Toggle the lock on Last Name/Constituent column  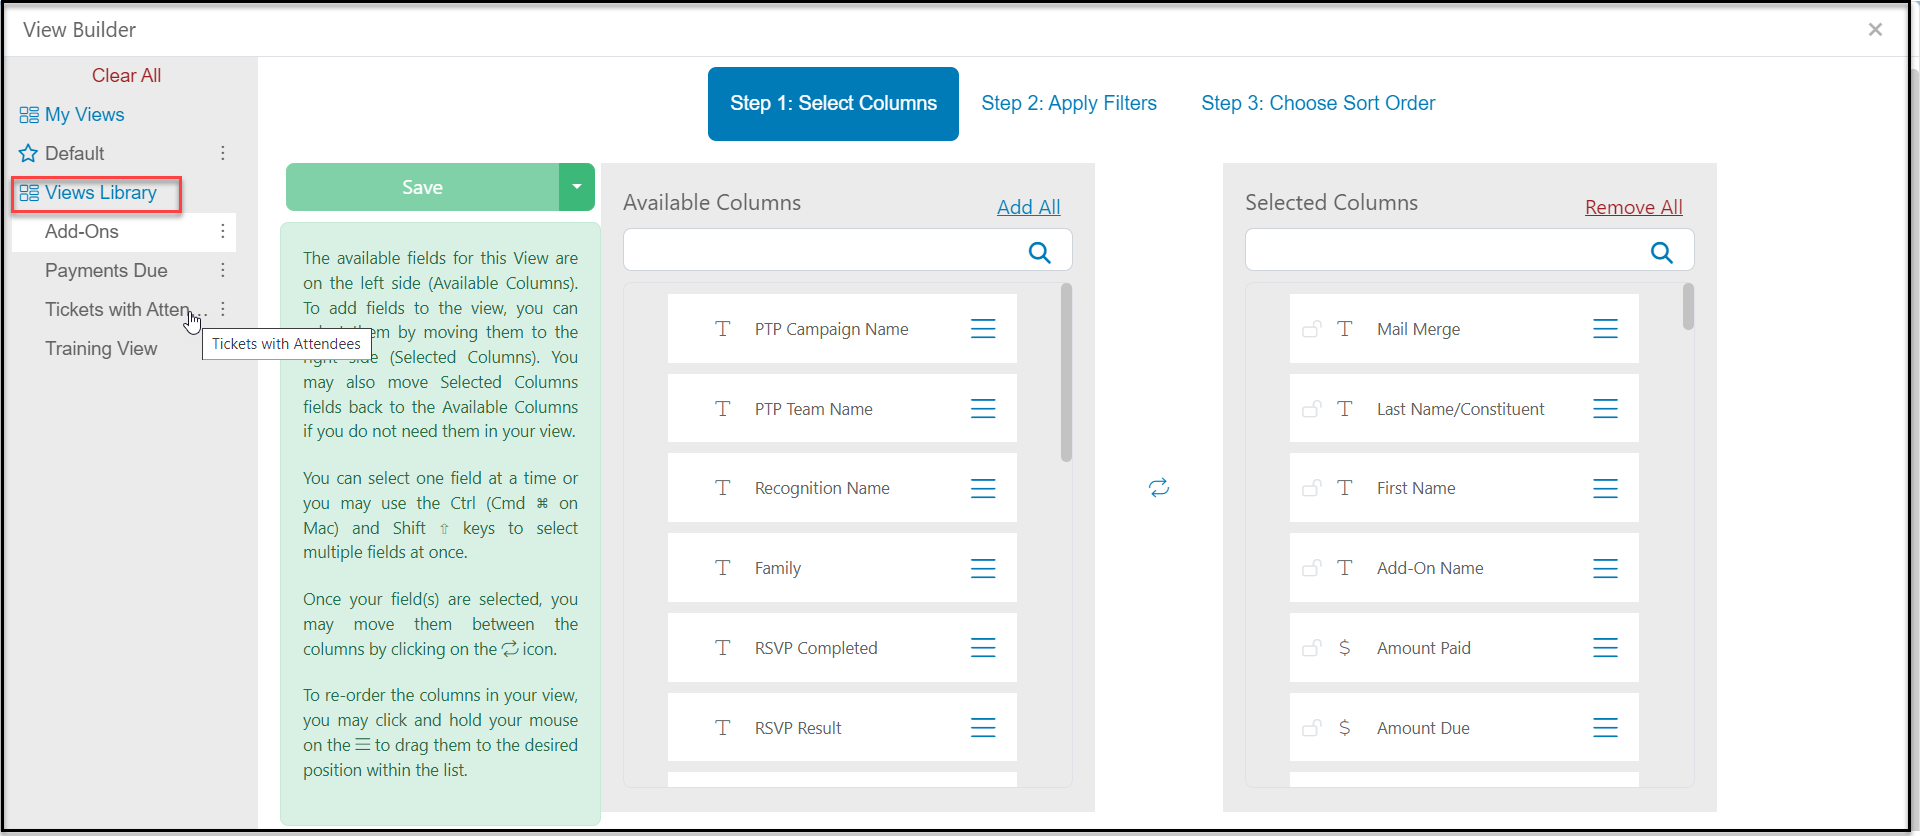(1312, 408)
